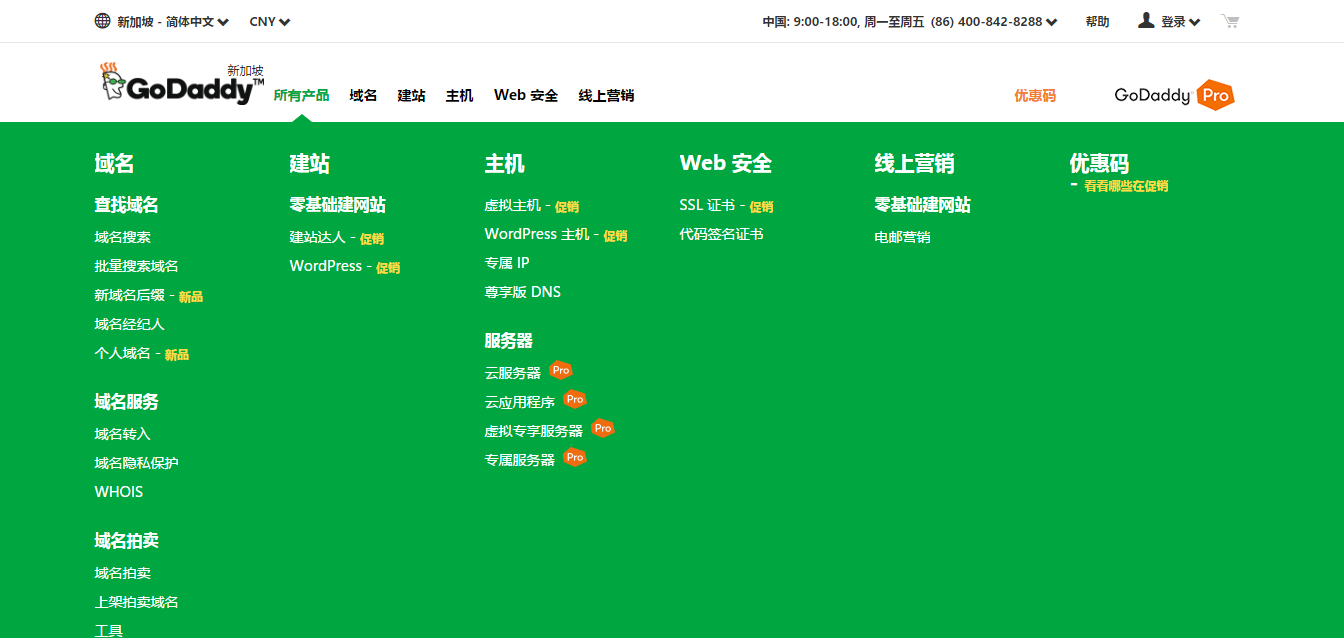The image size is (1344, 638).
Task: Open the 主机 top navigation menu
Action: (459, 96)
